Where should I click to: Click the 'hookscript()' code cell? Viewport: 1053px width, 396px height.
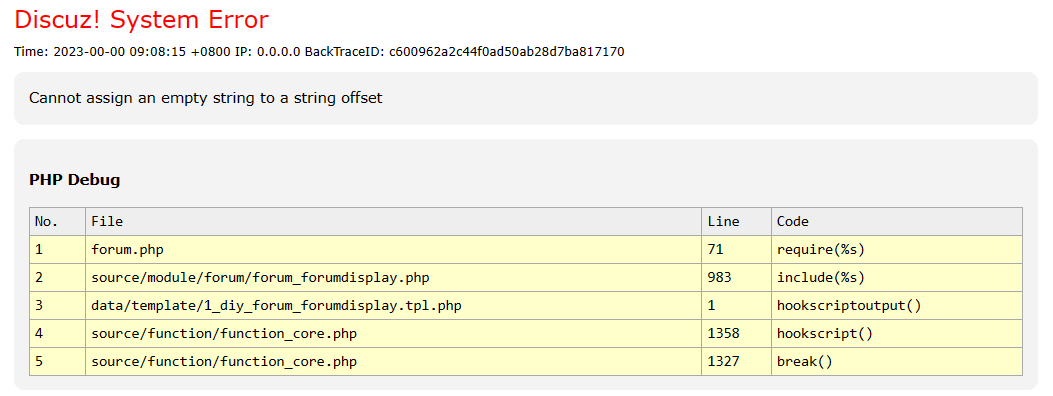[x=897, y=334]
